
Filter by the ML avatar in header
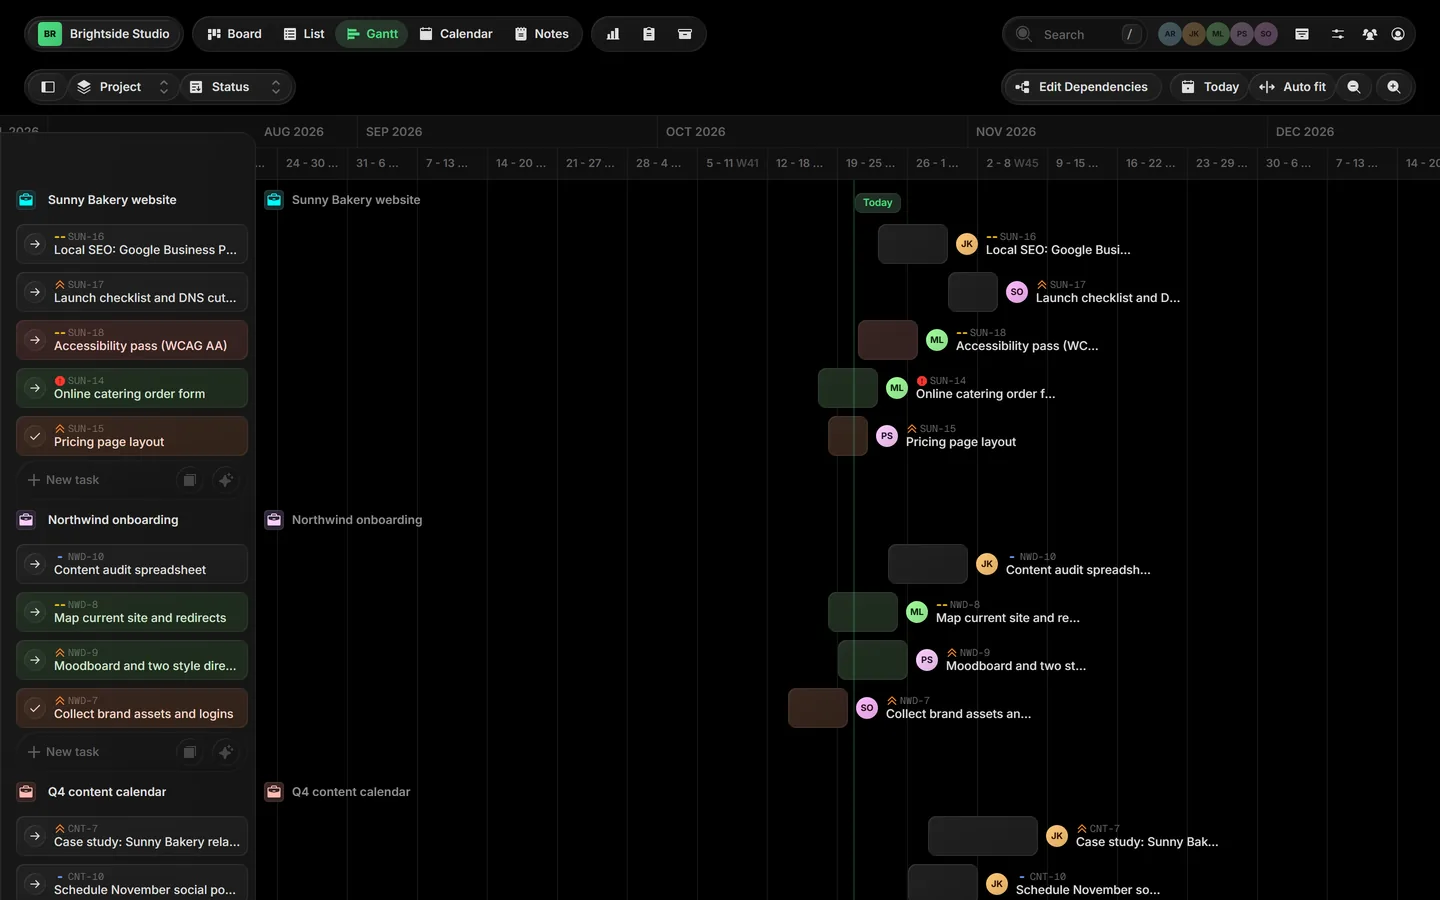[x=1218, y=34]
